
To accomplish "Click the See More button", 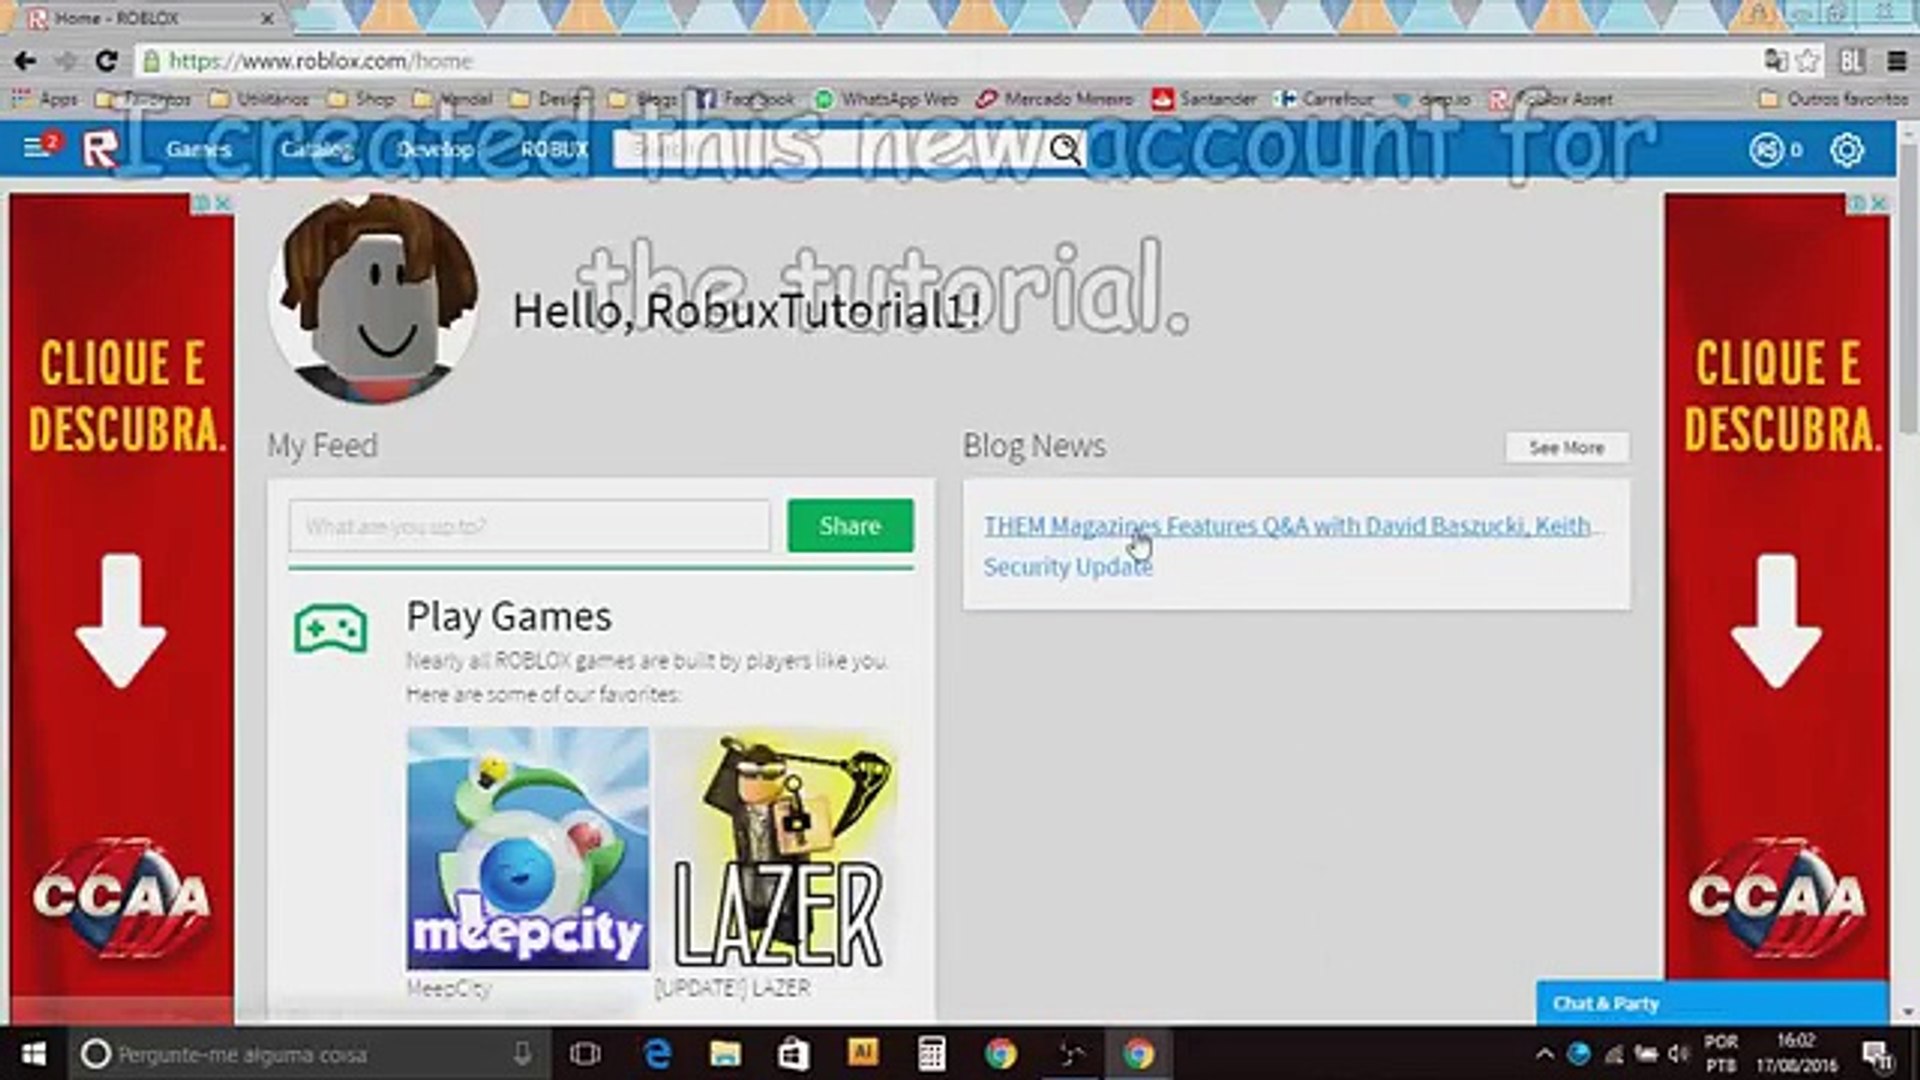I will (1566, 448).
